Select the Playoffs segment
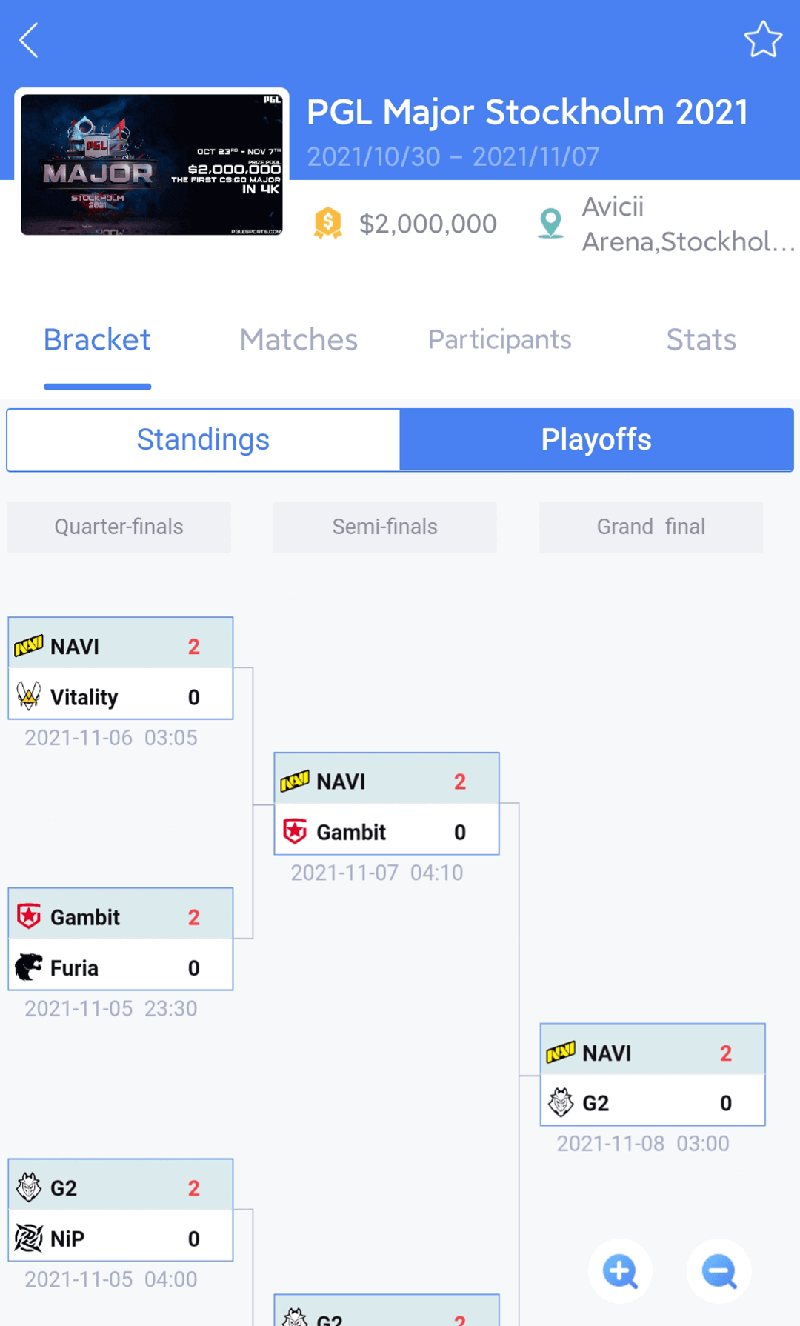 (x=597, y=440)
